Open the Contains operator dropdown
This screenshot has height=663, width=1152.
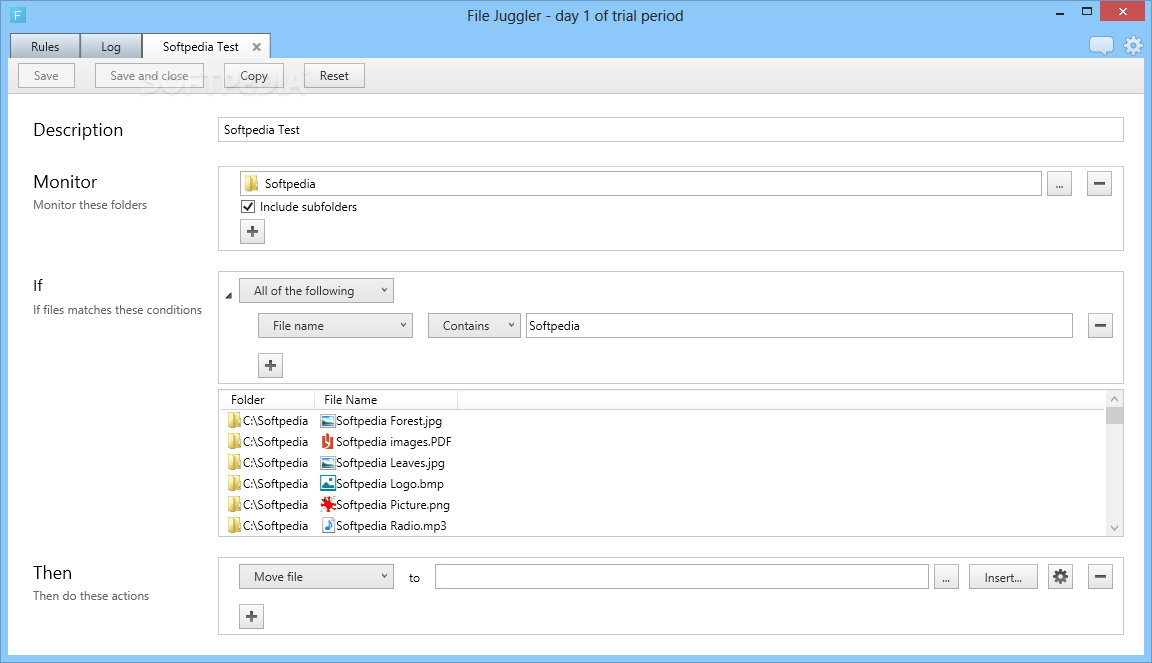pyautogui.click(x=474, y=326)
